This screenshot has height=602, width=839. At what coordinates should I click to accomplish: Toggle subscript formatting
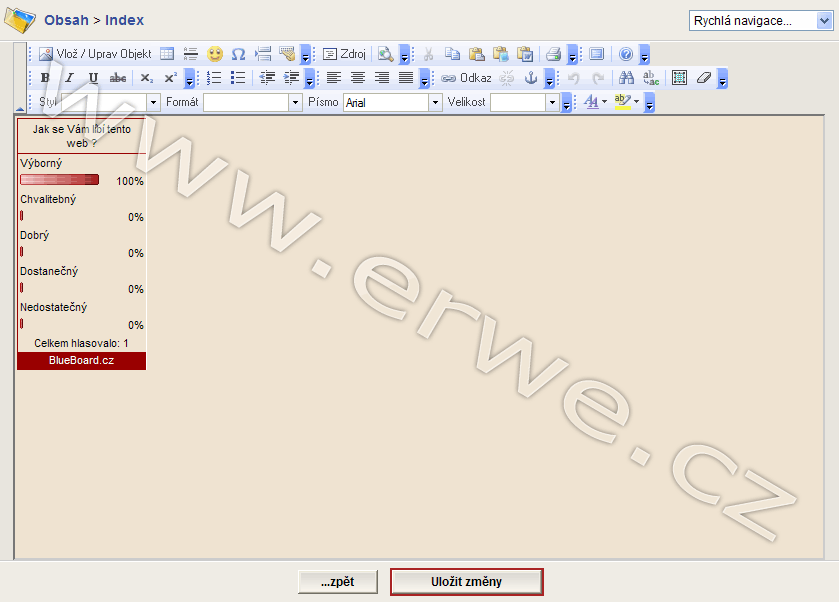pos(147,78)
